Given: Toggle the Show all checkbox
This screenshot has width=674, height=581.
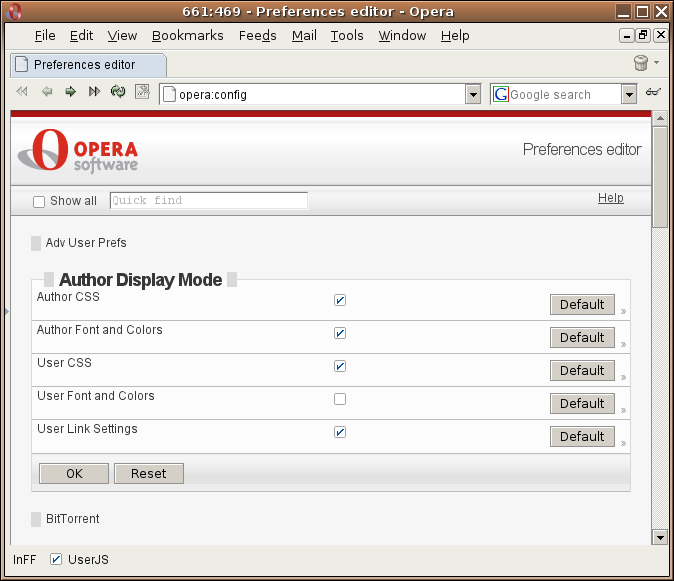Looking at the screenshot, I should pyautogui.click(x=39, y=202).
